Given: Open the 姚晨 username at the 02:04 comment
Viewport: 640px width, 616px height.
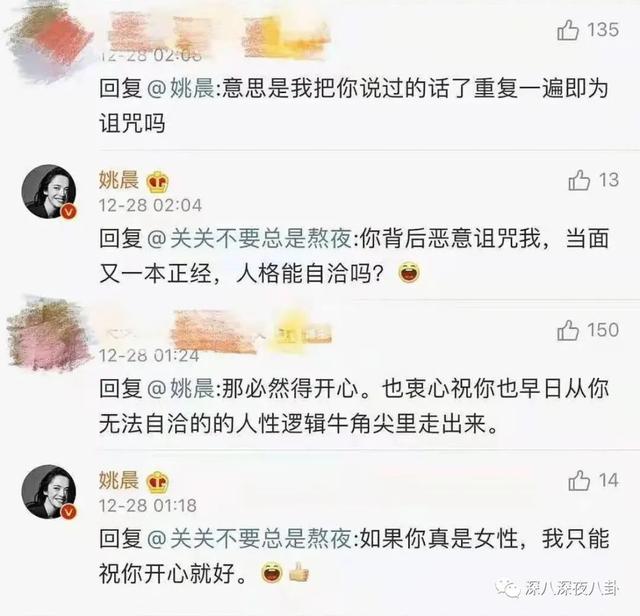Looking at the screenshot, I should click(x=119, y=180).
